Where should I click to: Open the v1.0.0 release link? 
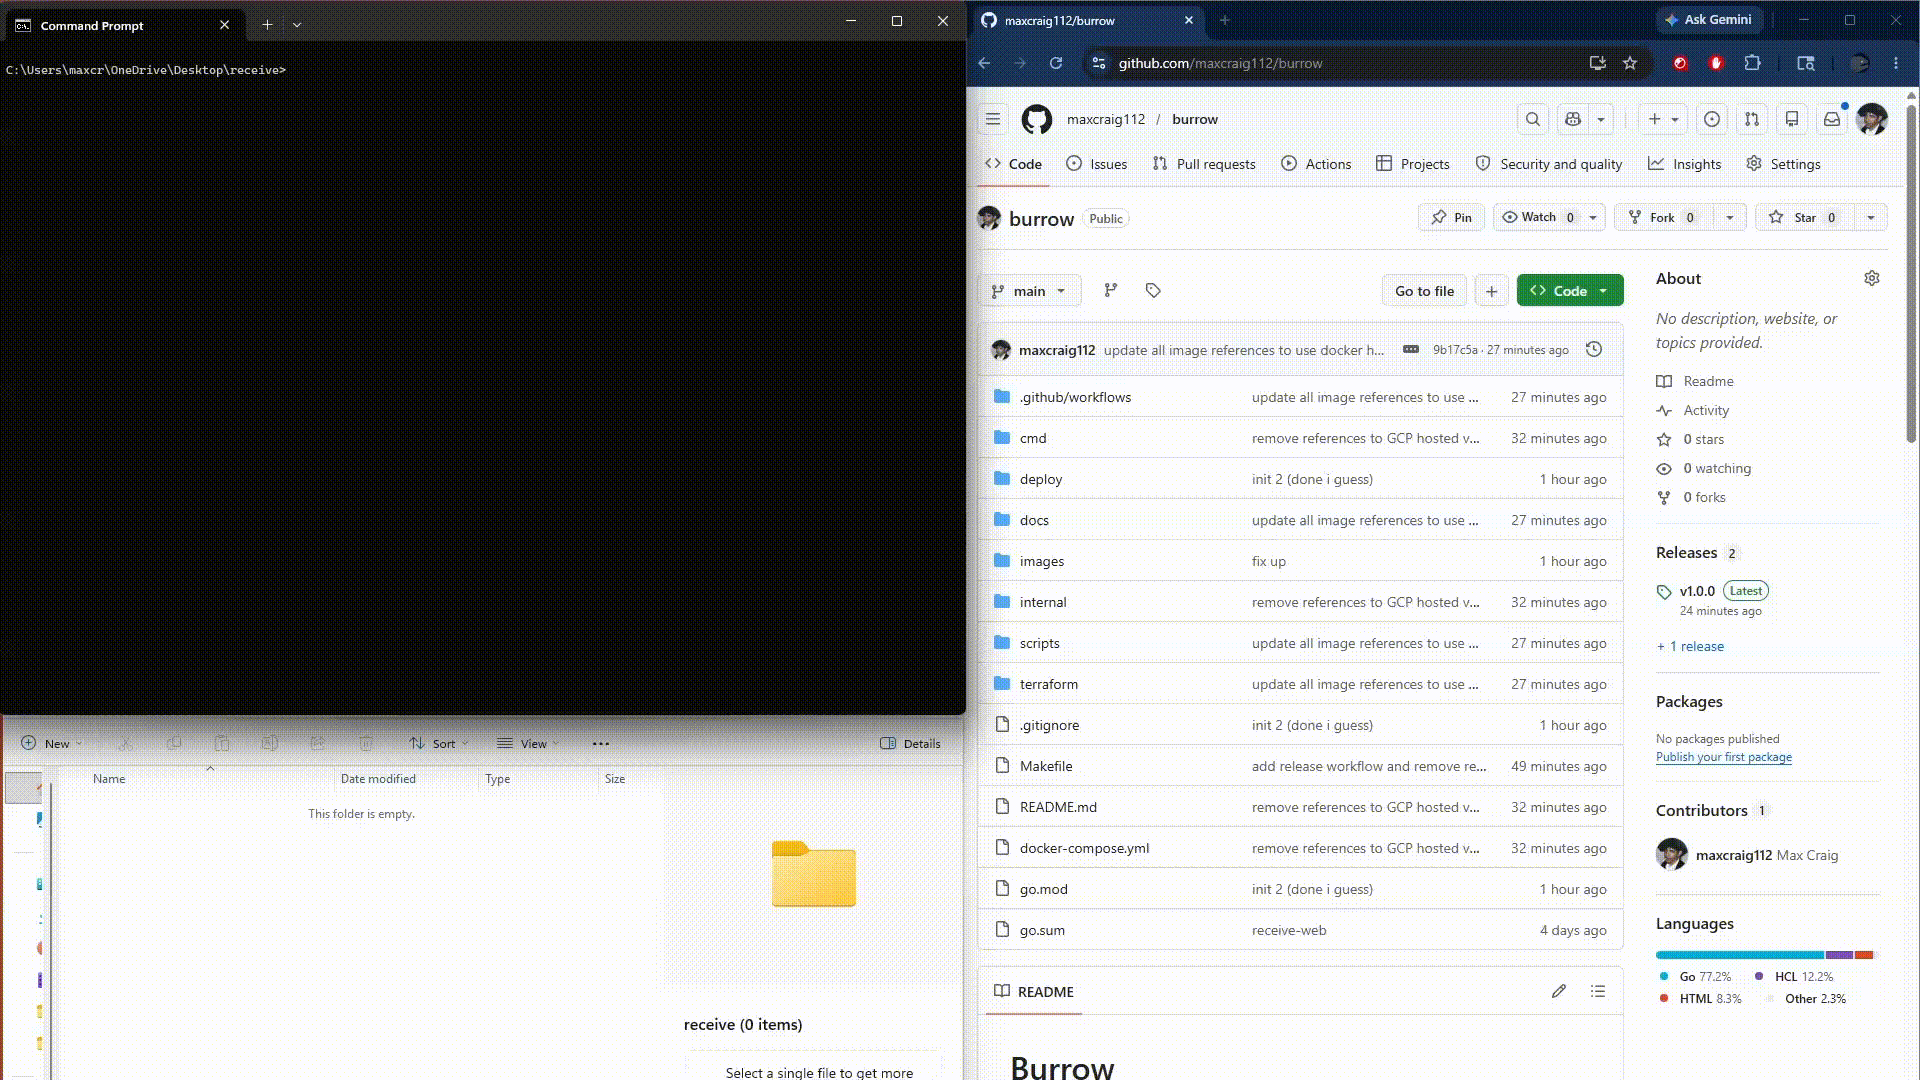click(1697, 591)
